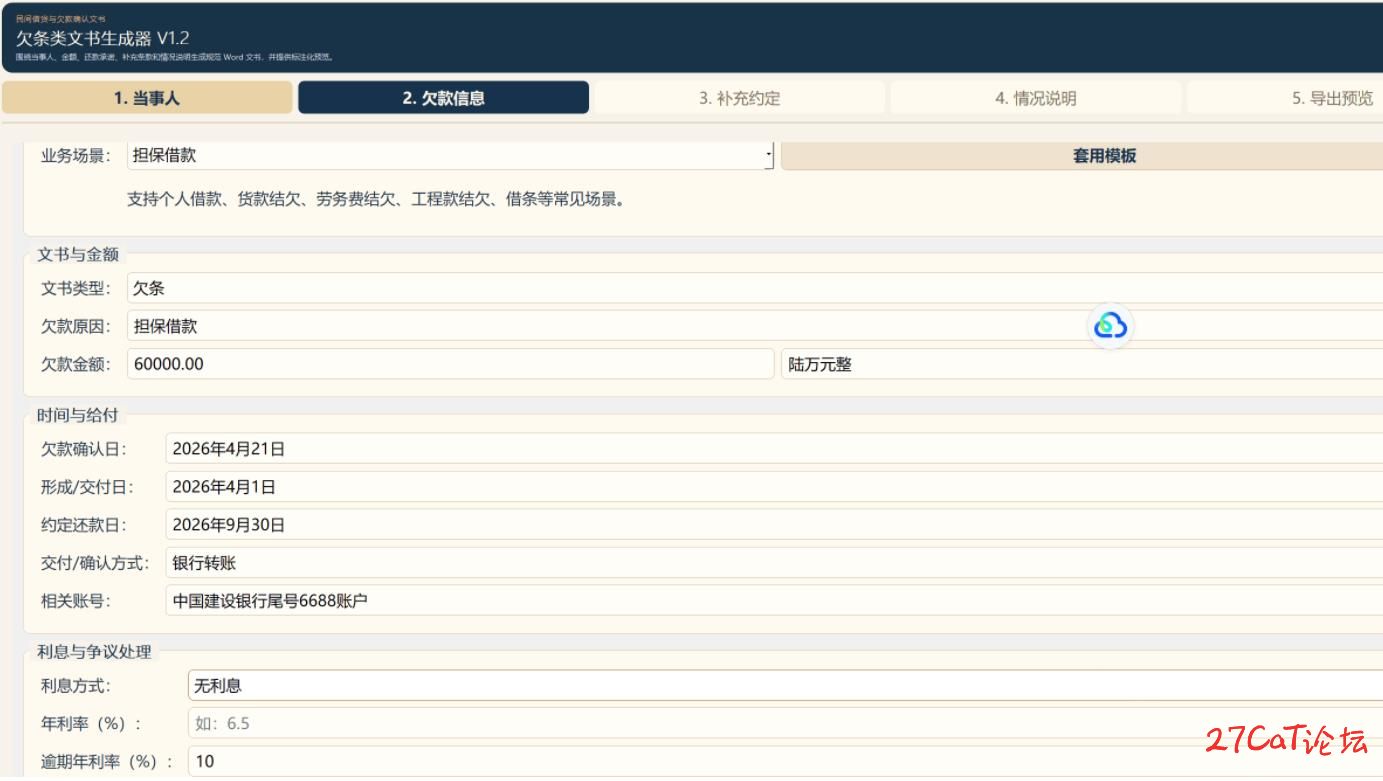Select the 约定还款日 date field
The height and width of the screenshot is (781, 1383).
click(x=772, y=525)
